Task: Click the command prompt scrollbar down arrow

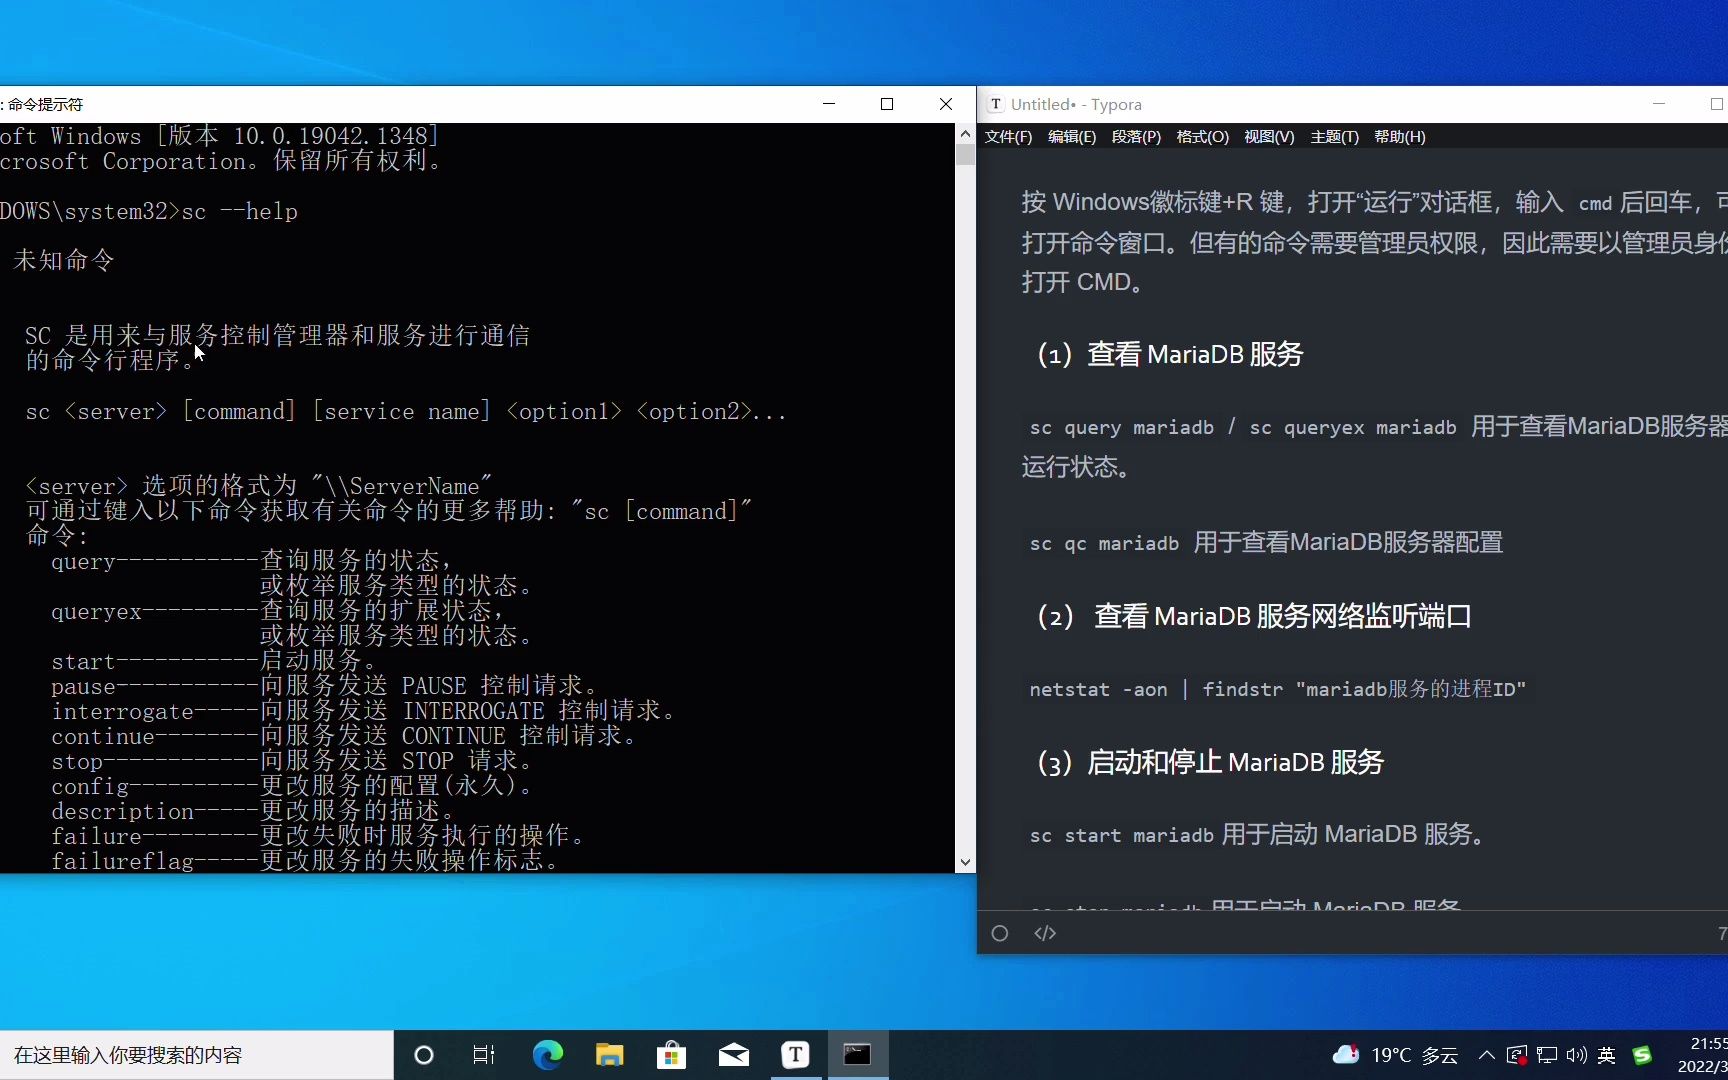Action: [965, 862]
